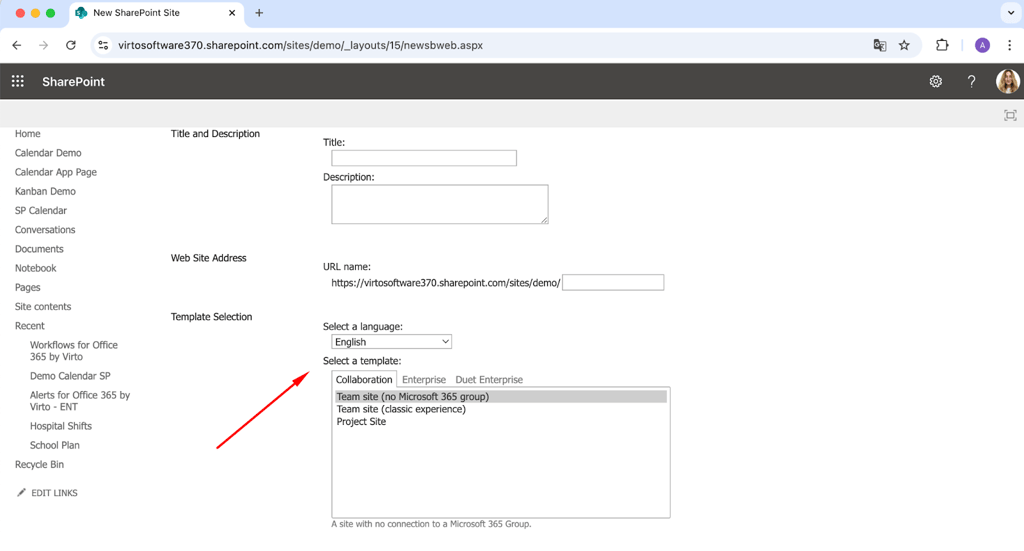
Task: Open Site contents navigation link
Action: 43,306
